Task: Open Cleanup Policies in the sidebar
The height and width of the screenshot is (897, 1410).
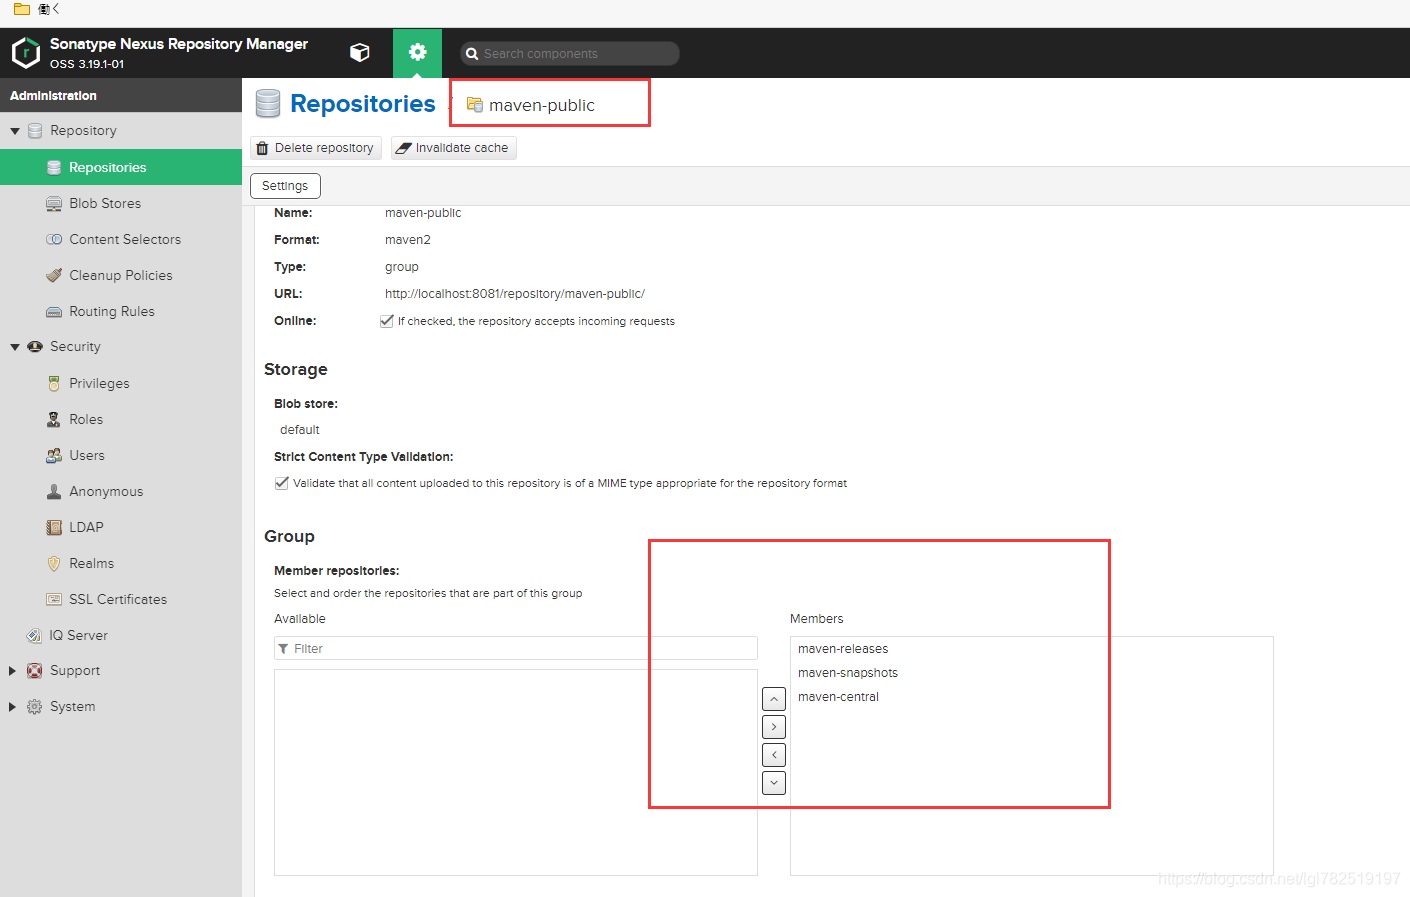Action: pos(121,275)
